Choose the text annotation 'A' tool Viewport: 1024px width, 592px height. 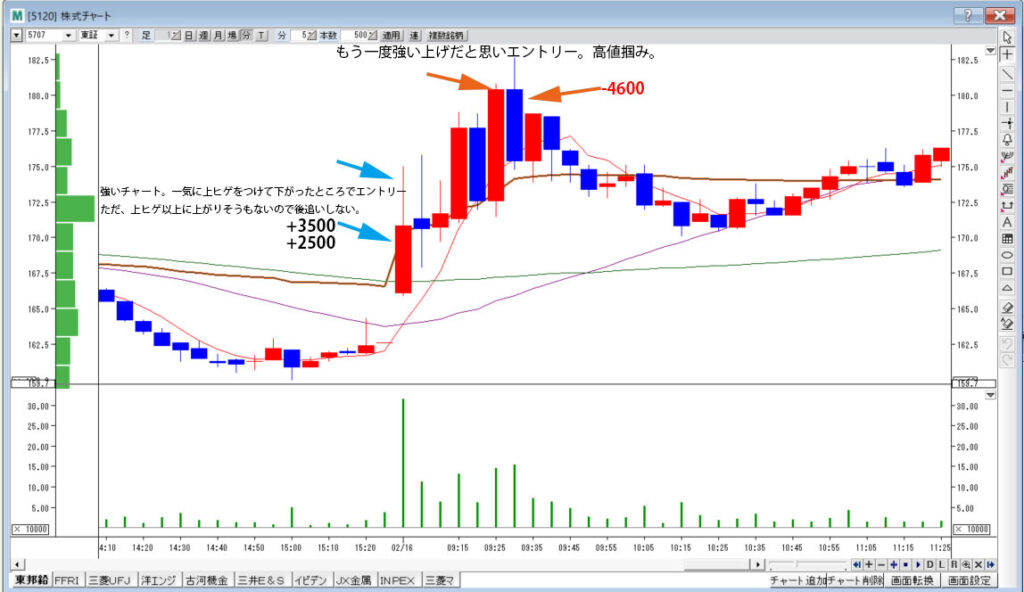point(1007,222)
